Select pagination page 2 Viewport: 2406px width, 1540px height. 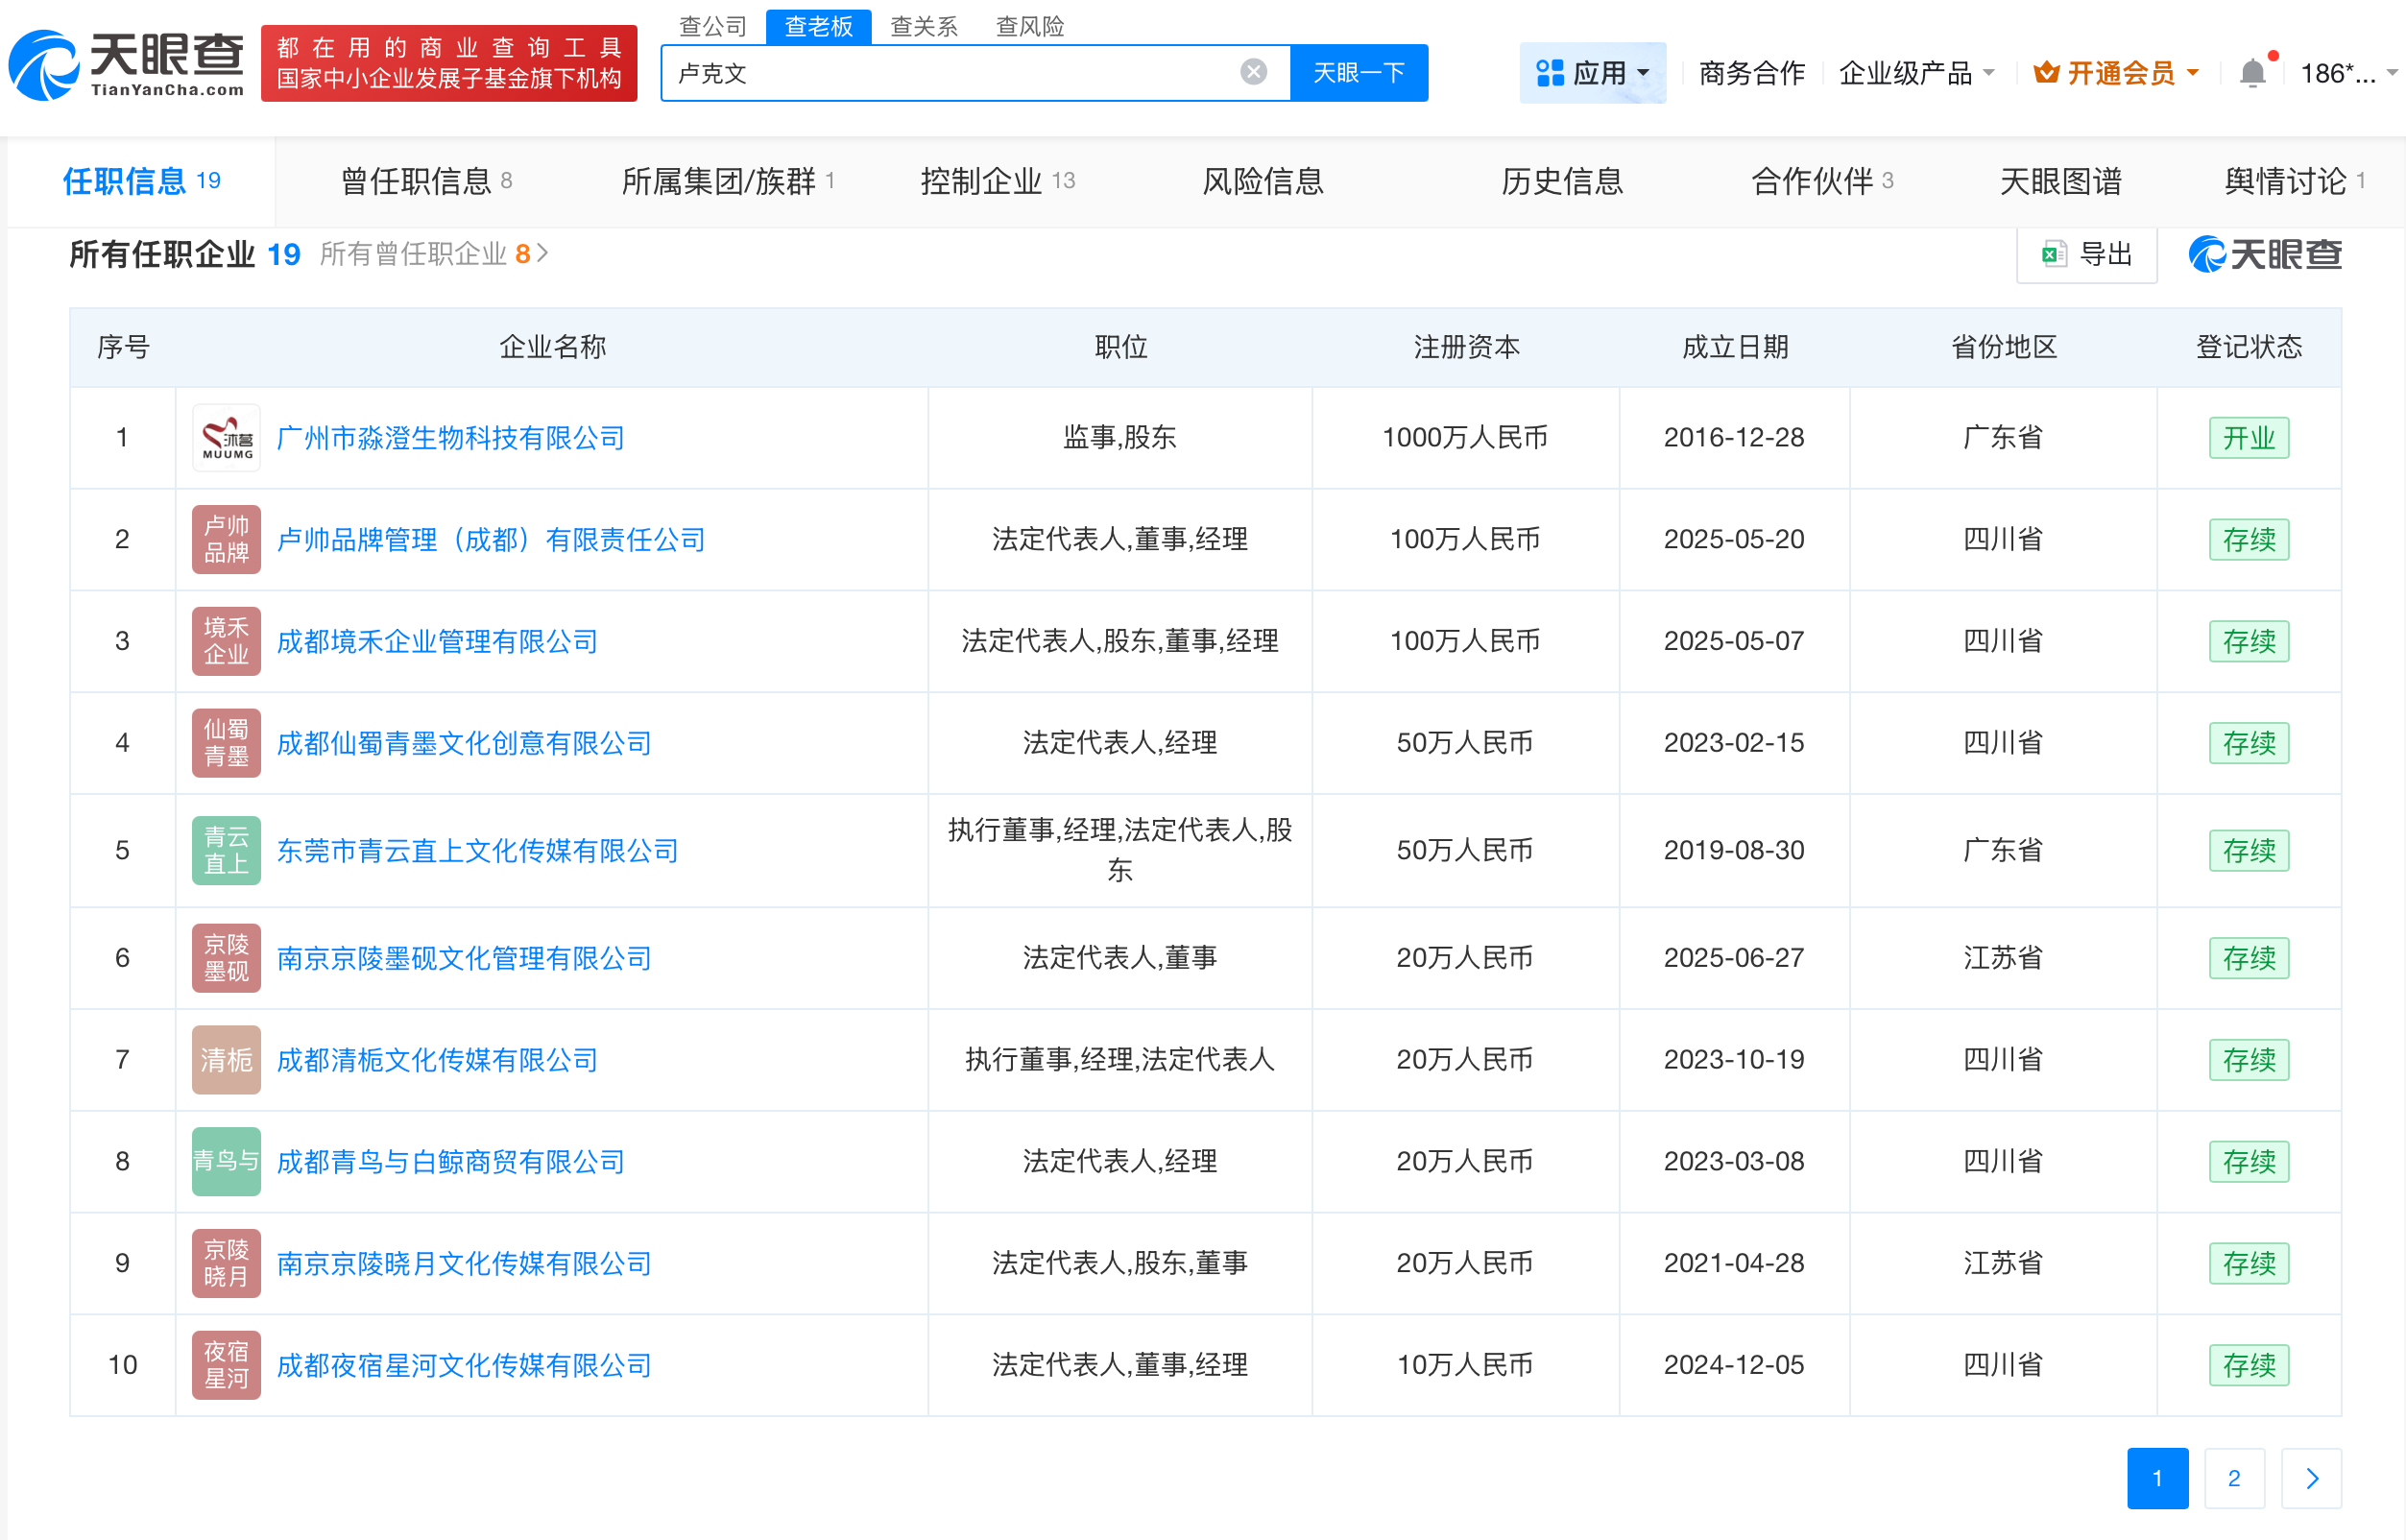coord(2234,1478)
